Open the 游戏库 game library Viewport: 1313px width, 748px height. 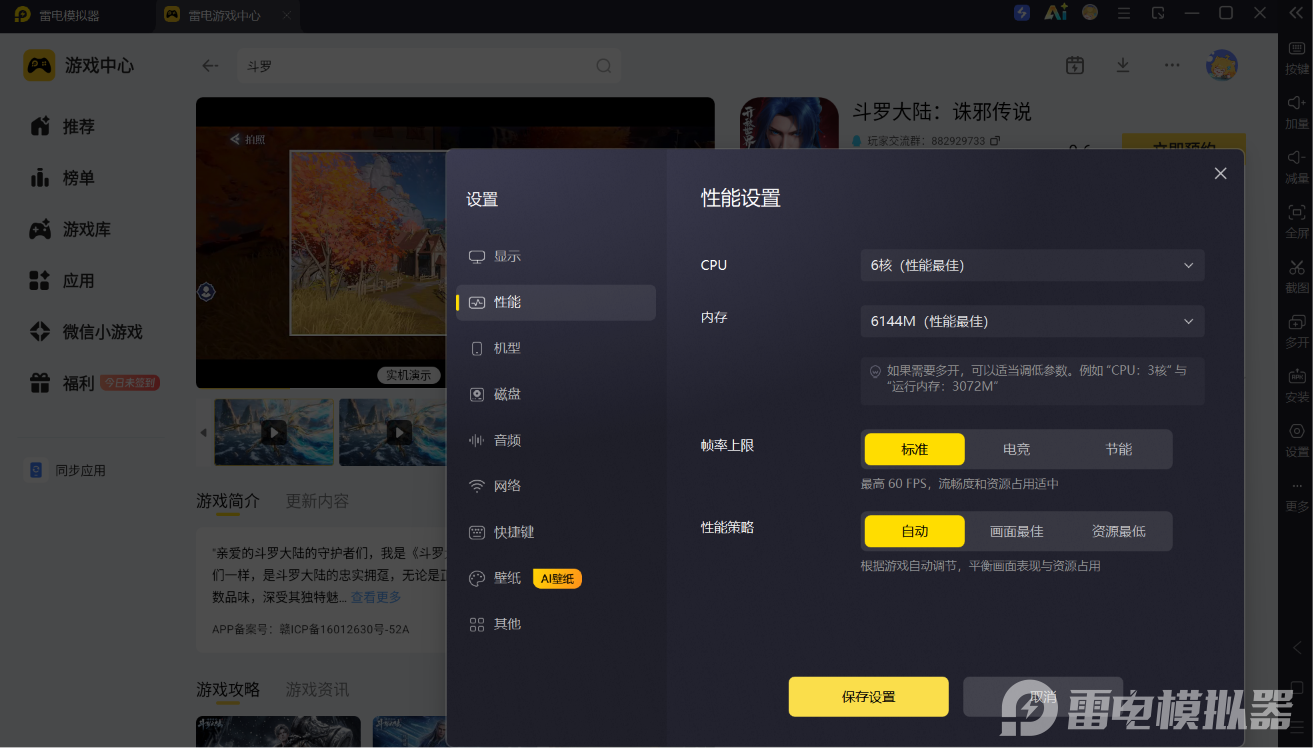tap(70, 229)
